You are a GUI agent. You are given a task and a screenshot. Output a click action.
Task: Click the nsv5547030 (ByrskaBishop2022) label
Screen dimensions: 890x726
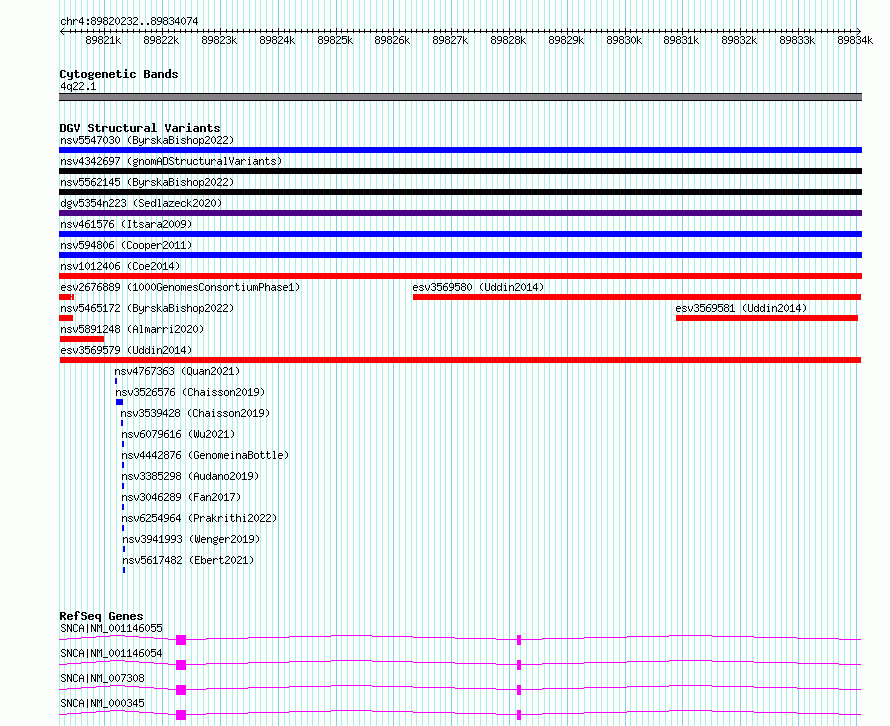coord(147,140)
